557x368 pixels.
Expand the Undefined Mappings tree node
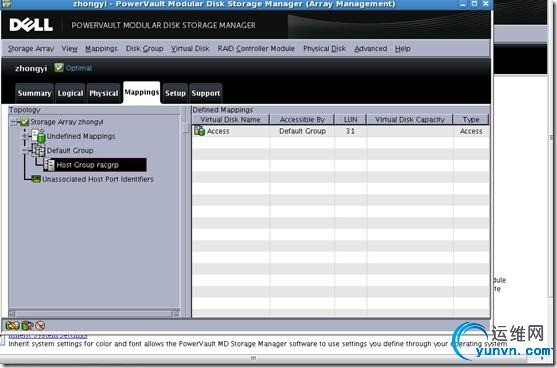25,136
